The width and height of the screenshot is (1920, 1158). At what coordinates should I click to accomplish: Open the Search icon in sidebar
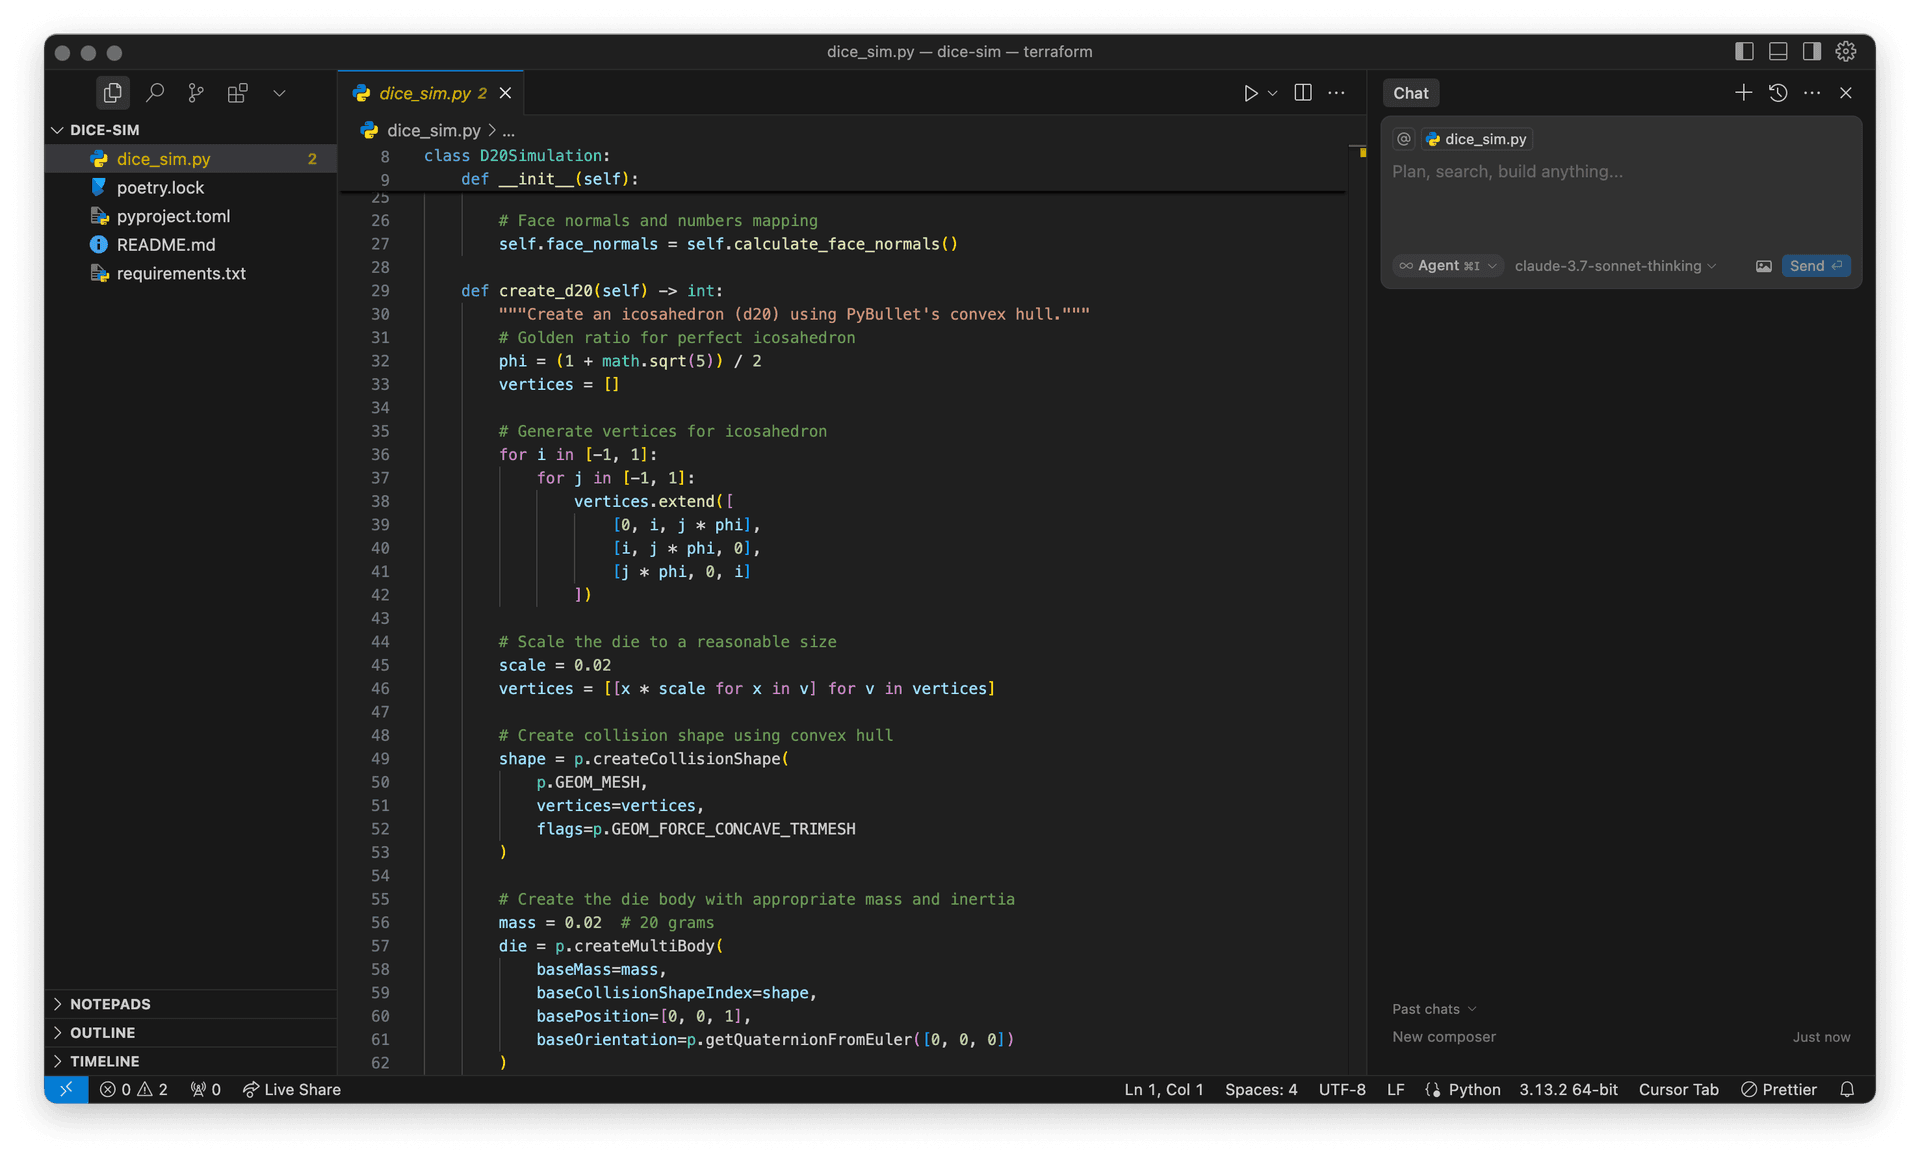click(155, 93)
